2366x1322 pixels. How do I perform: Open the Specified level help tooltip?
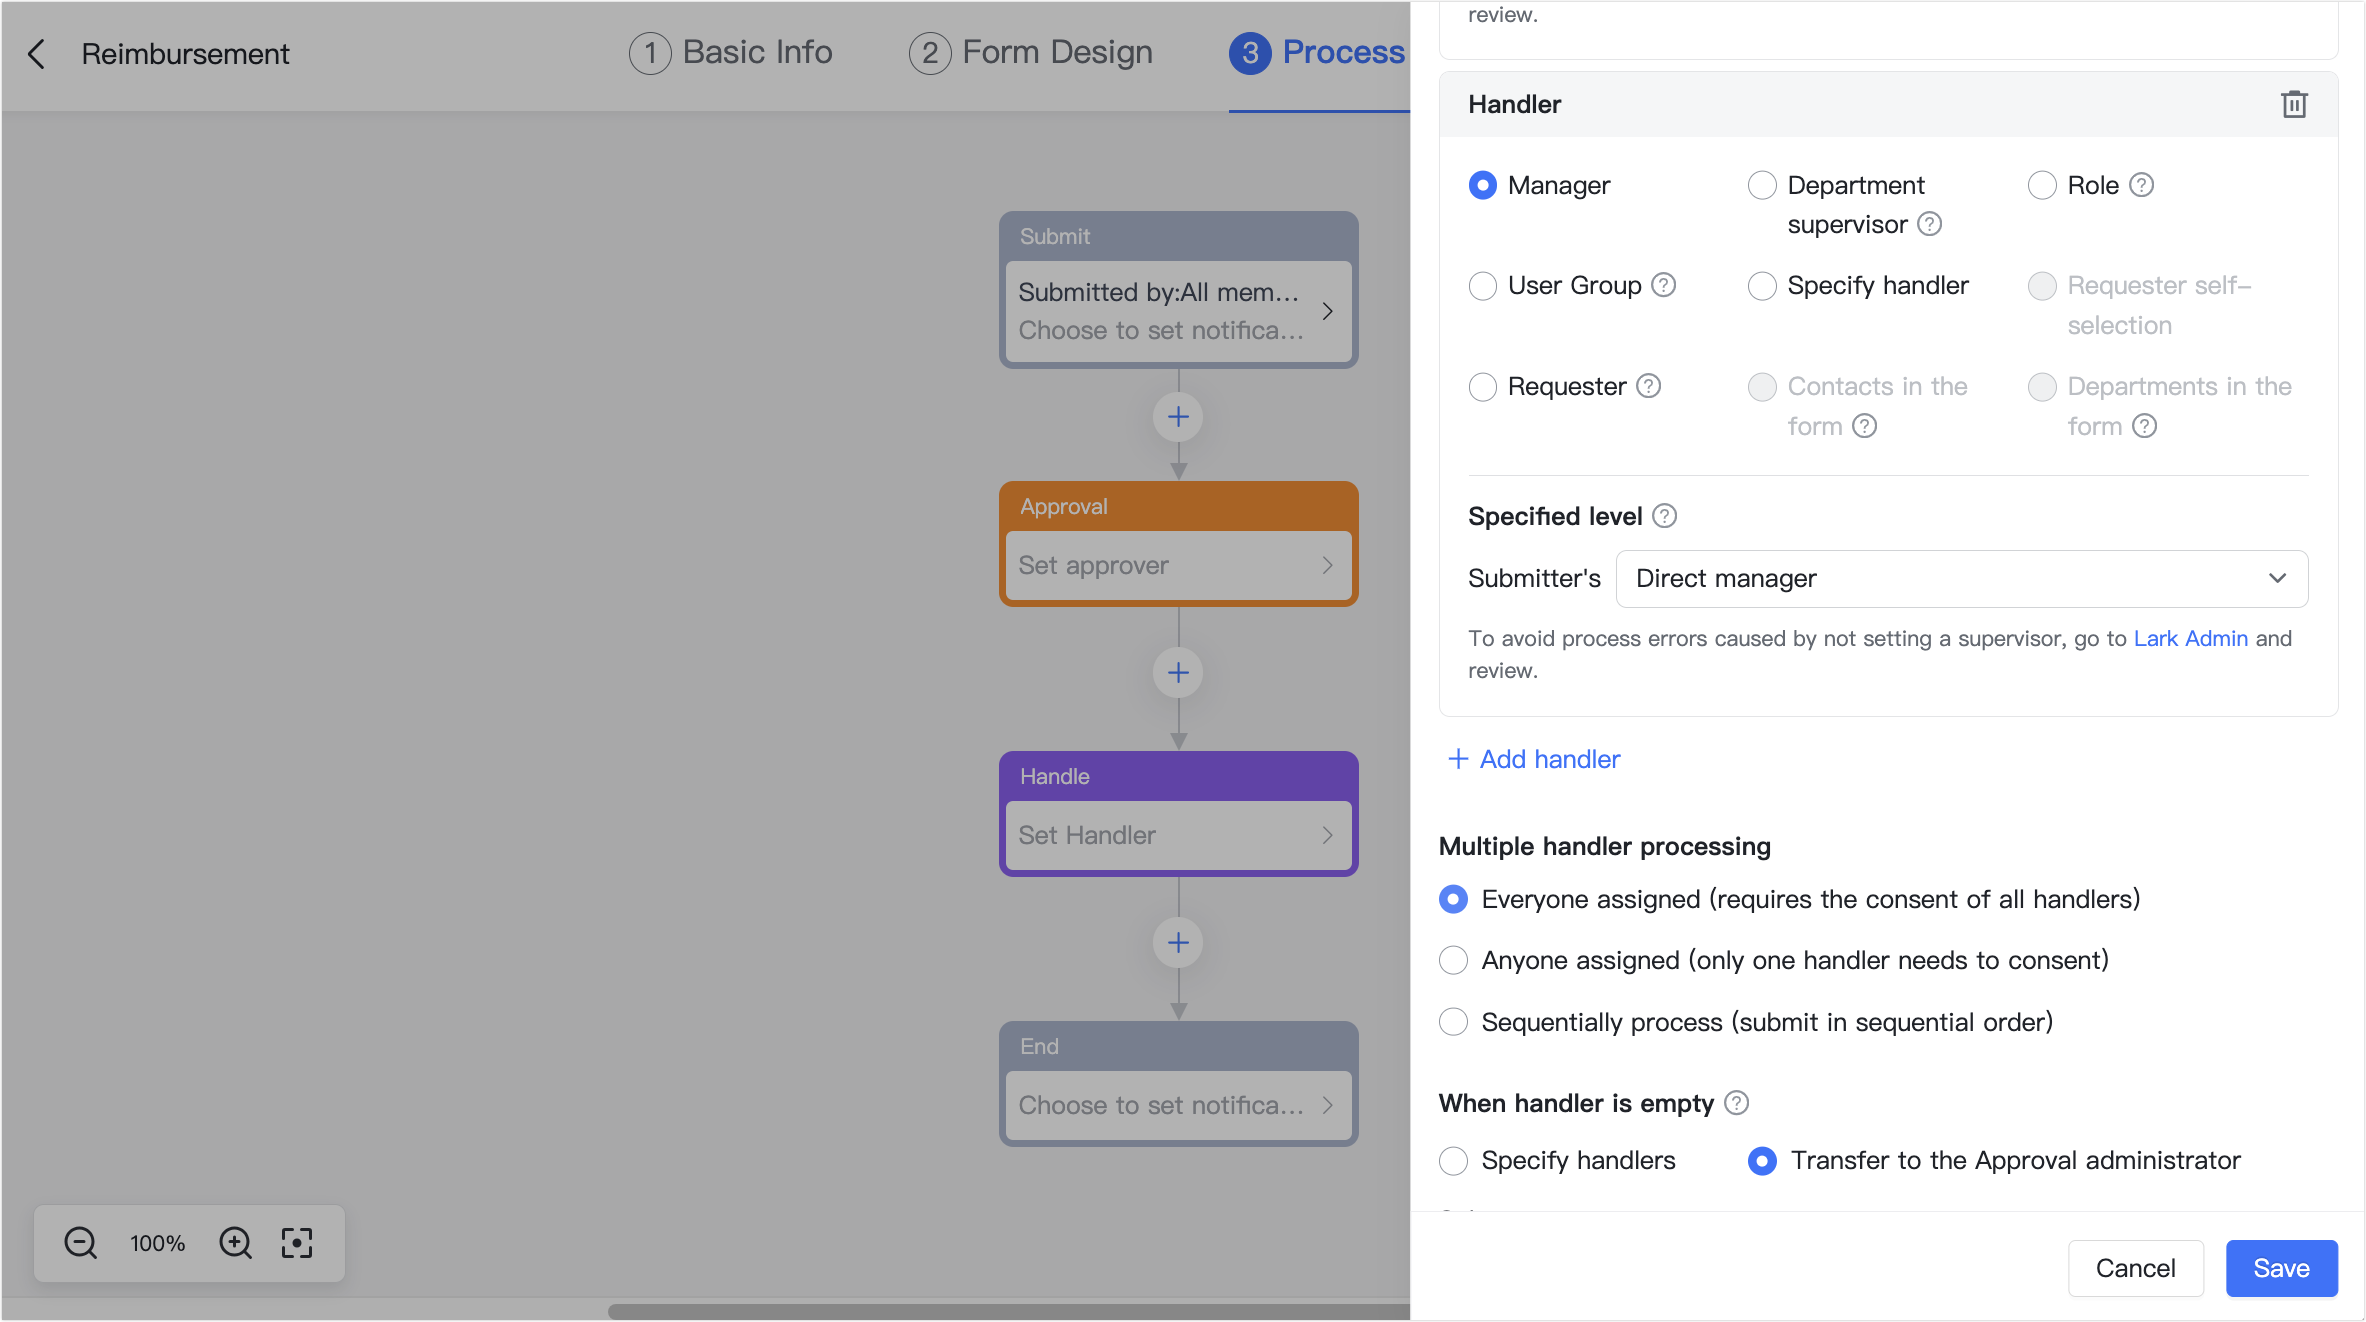pos(1664,516)
